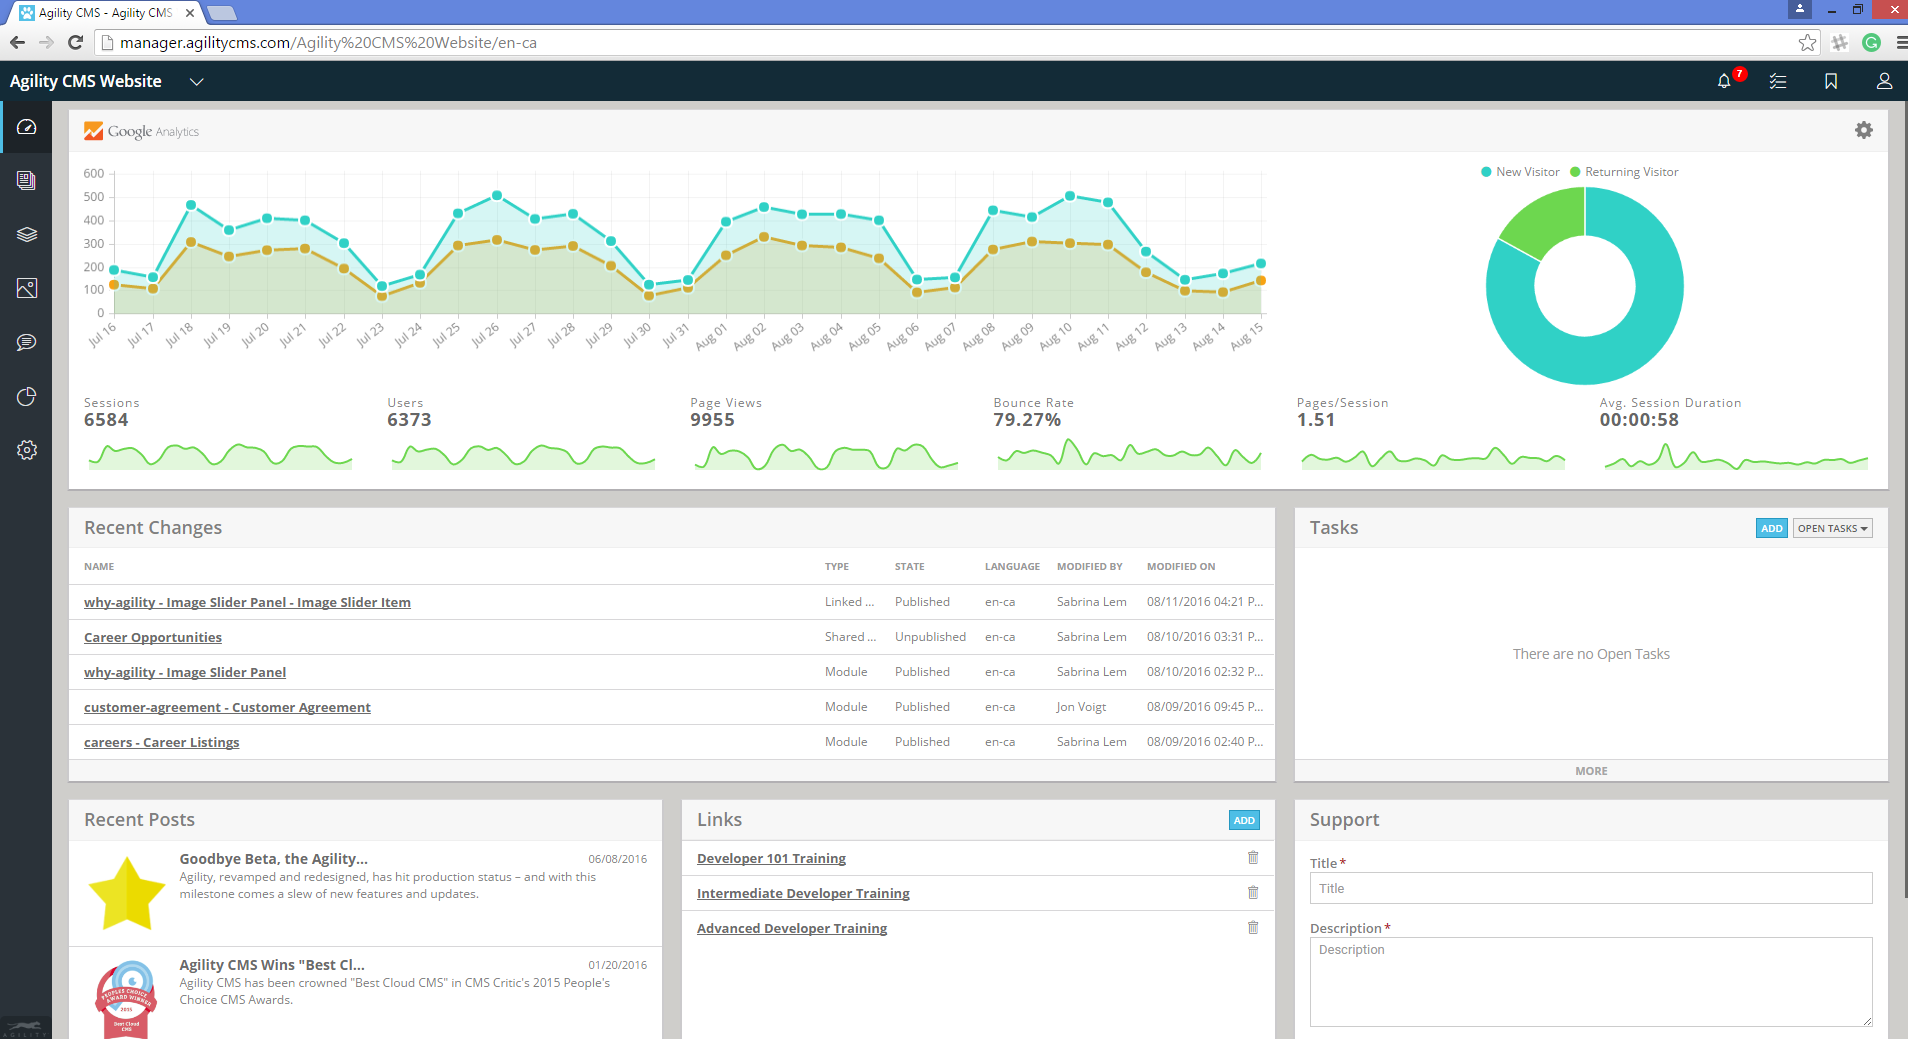Click into the Support Title field

1591,888
